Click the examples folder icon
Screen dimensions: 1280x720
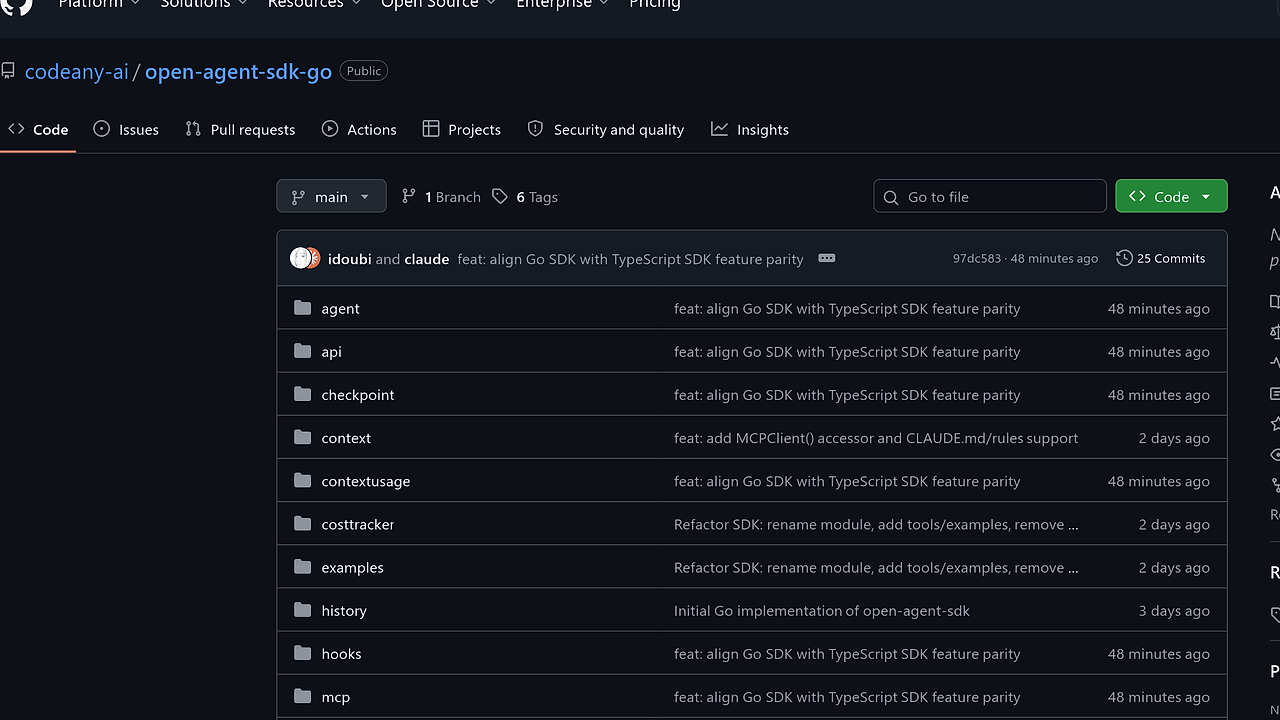point(302,566)
